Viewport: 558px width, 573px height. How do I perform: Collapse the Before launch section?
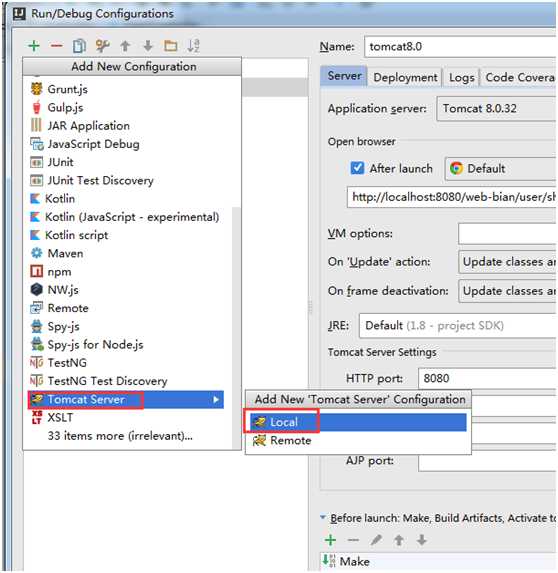pyautogui.click(x=323, y=517)
